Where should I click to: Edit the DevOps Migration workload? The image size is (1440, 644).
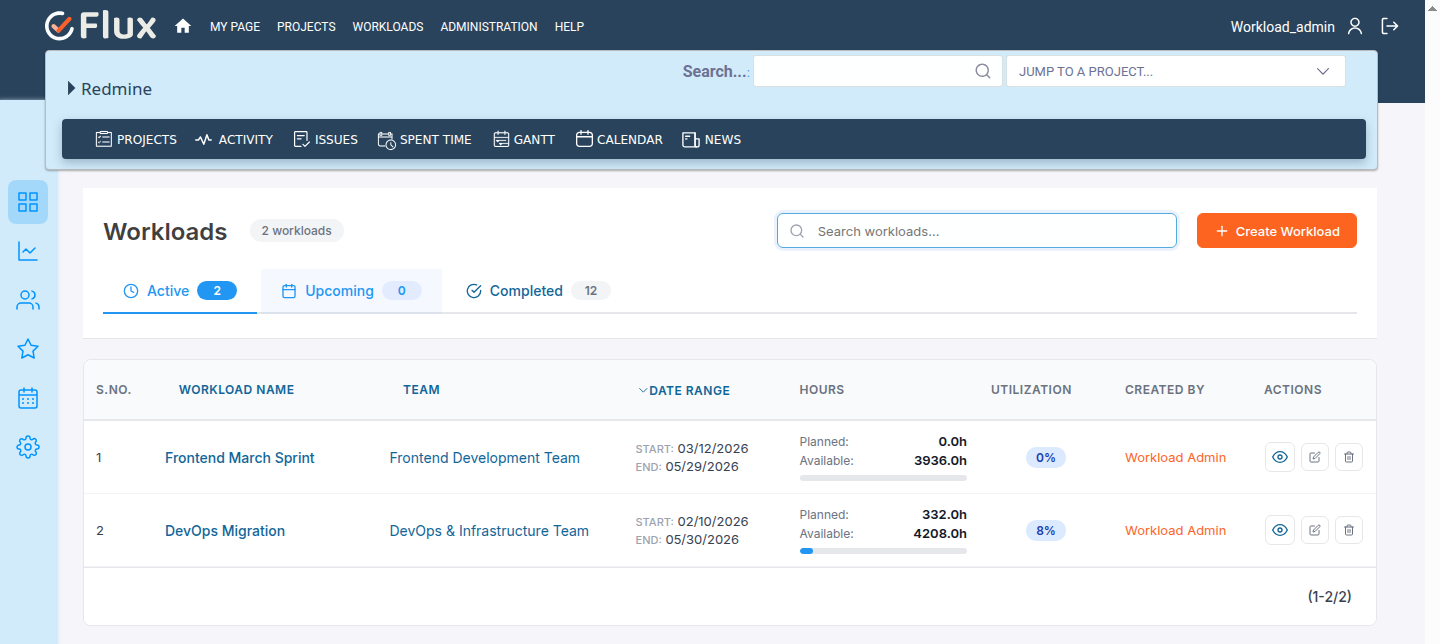1315,530
